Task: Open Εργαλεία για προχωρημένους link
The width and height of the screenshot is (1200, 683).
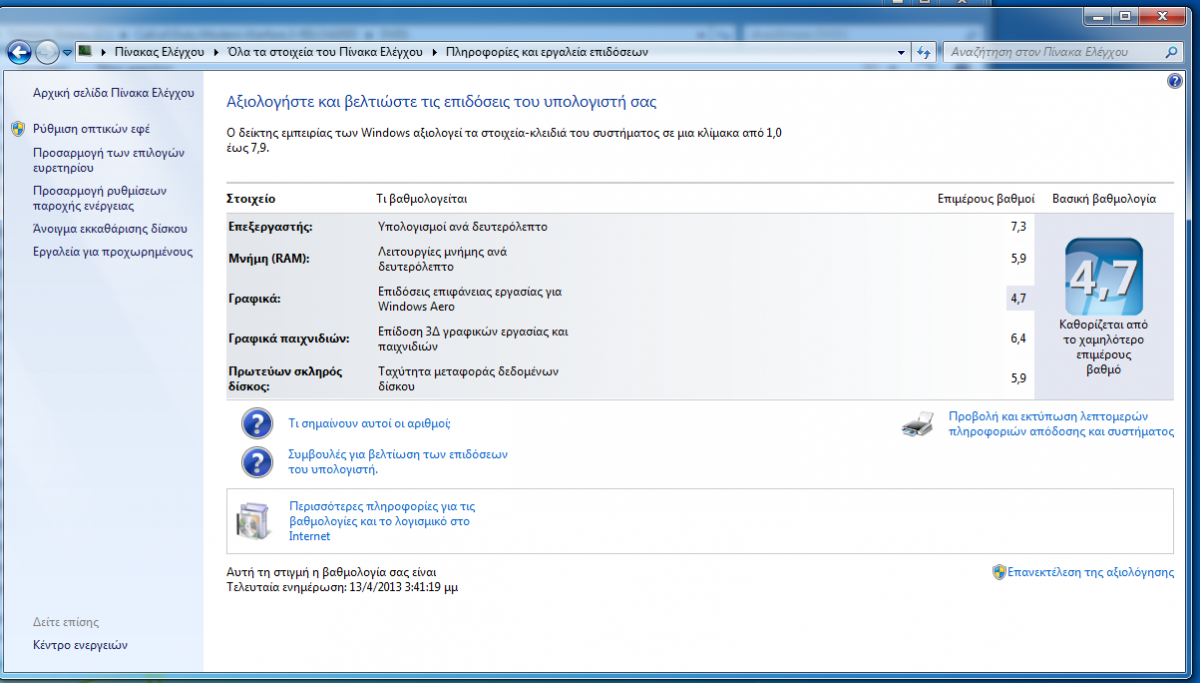Action: click(113, 251)
